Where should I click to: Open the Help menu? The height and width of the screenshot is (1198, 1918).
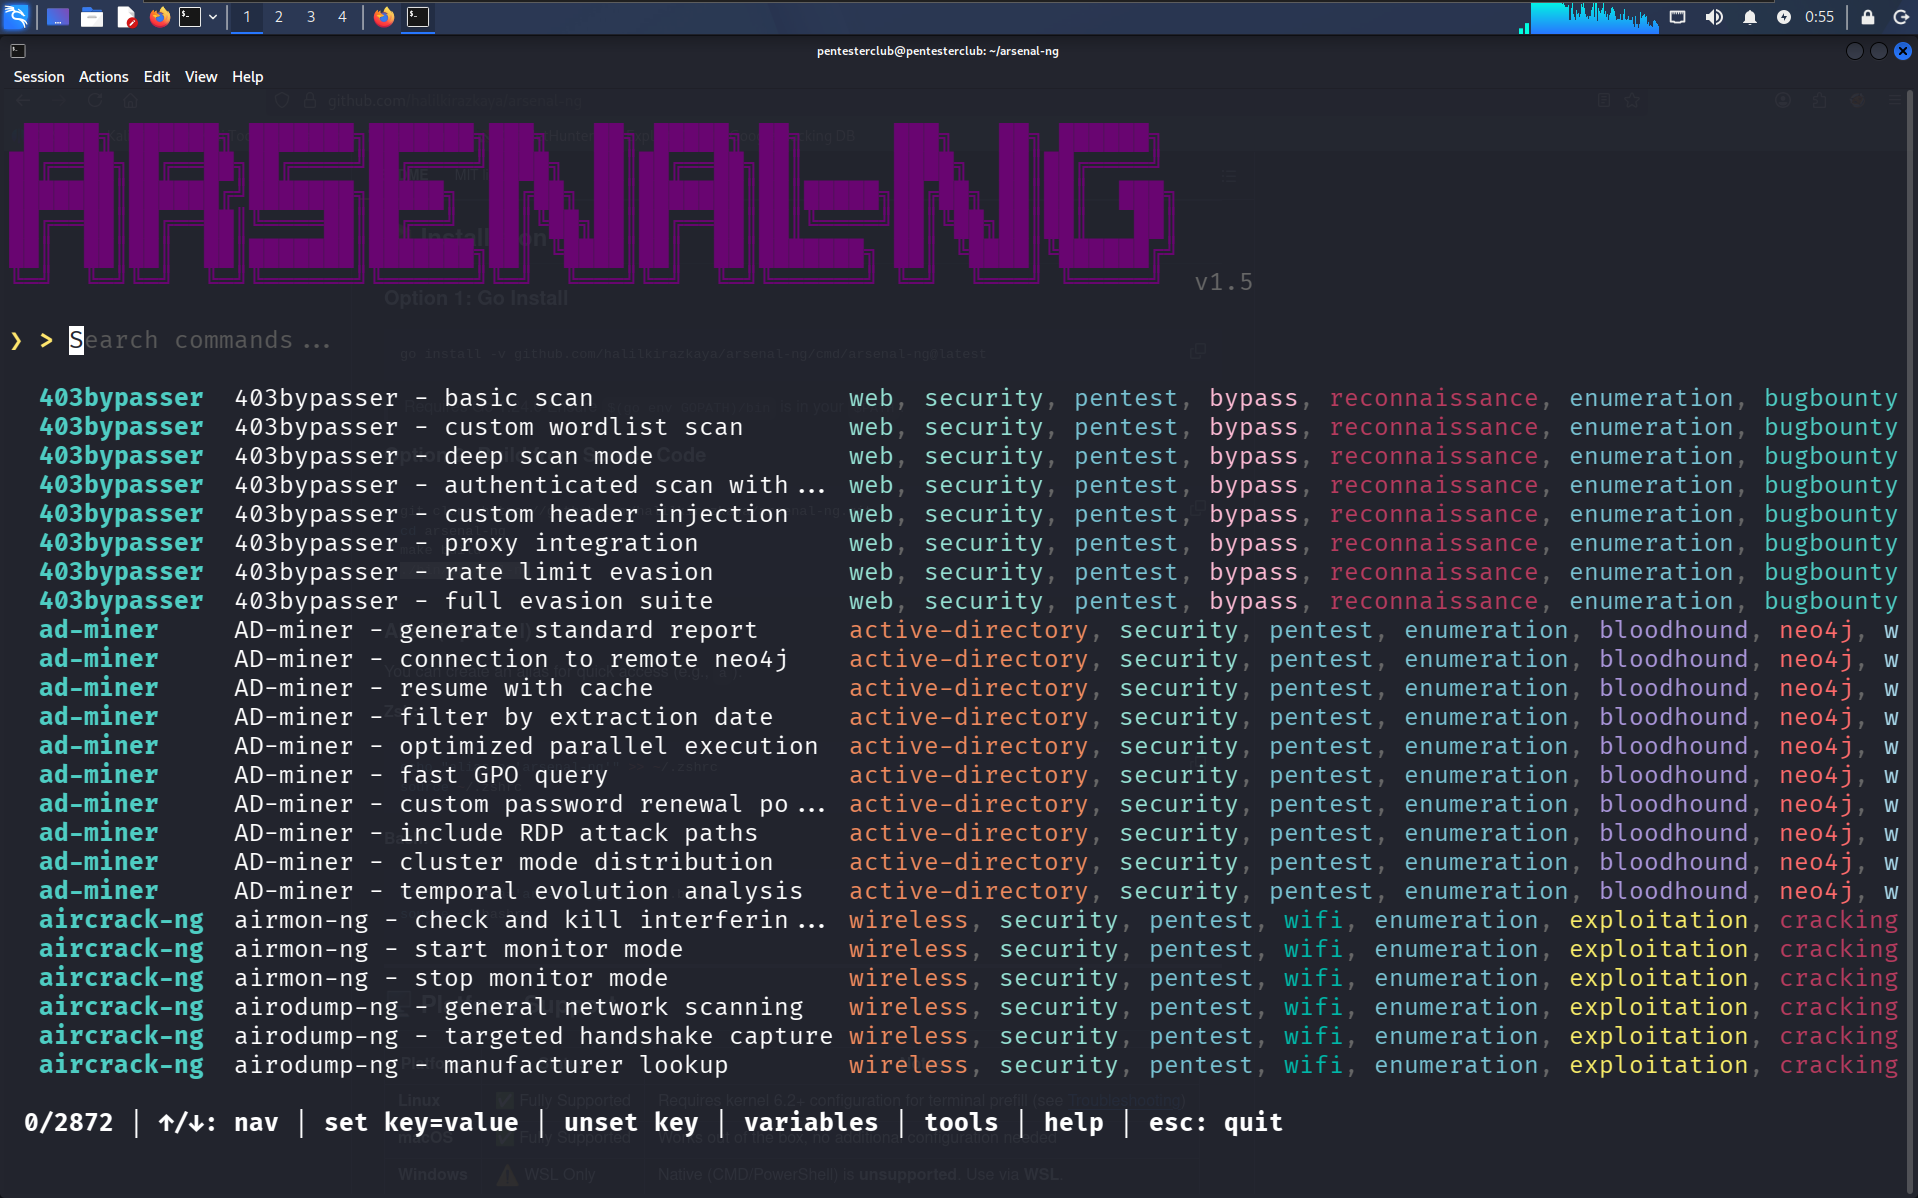click(x=248, y=77)
